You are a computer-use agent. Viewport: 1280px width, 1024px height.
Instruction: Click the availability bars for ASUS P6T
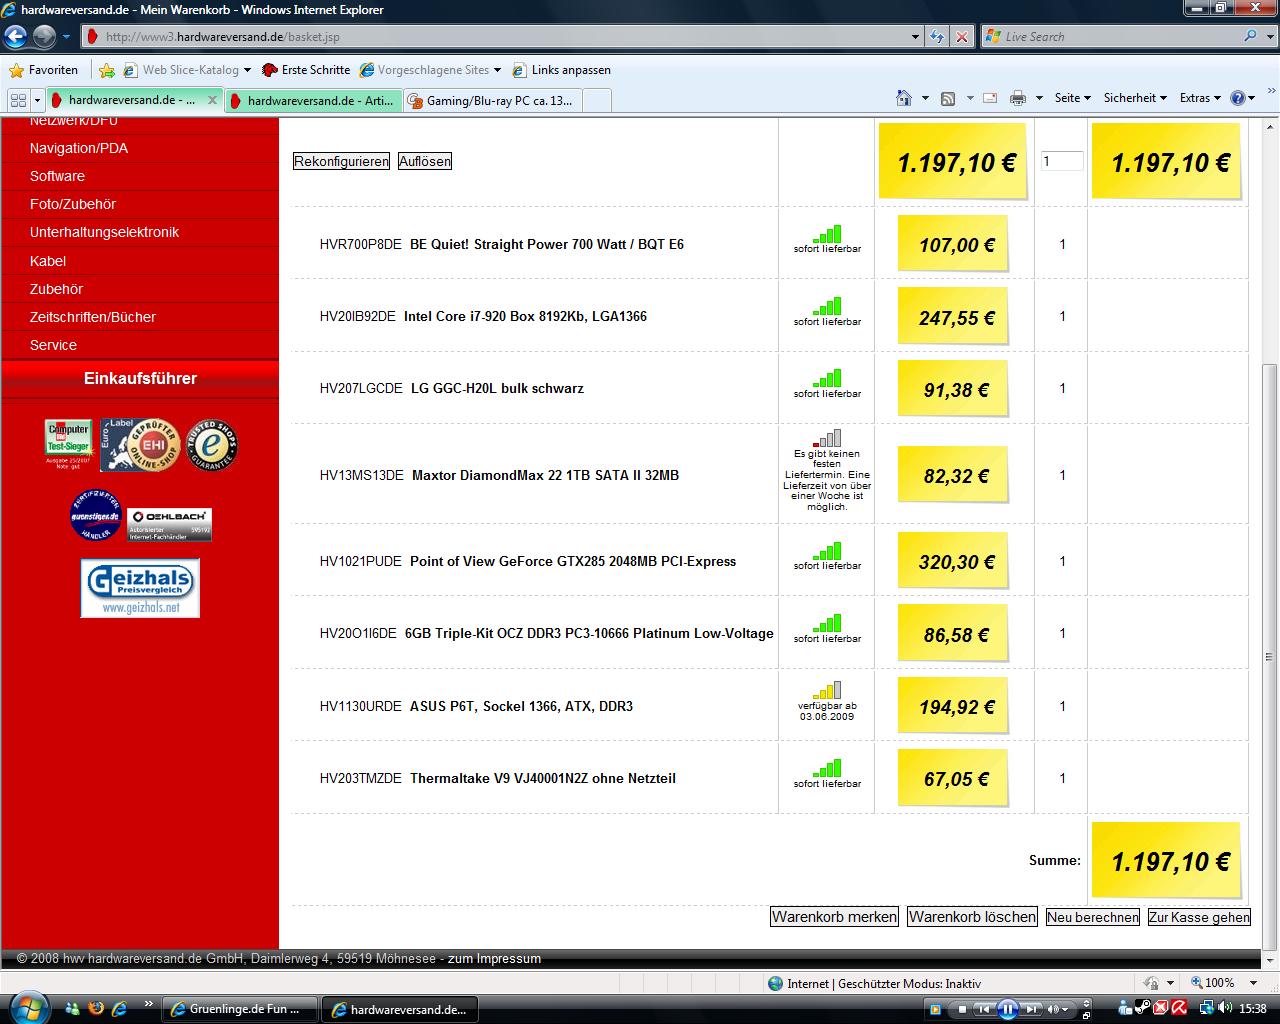click(x=827, y=690)
